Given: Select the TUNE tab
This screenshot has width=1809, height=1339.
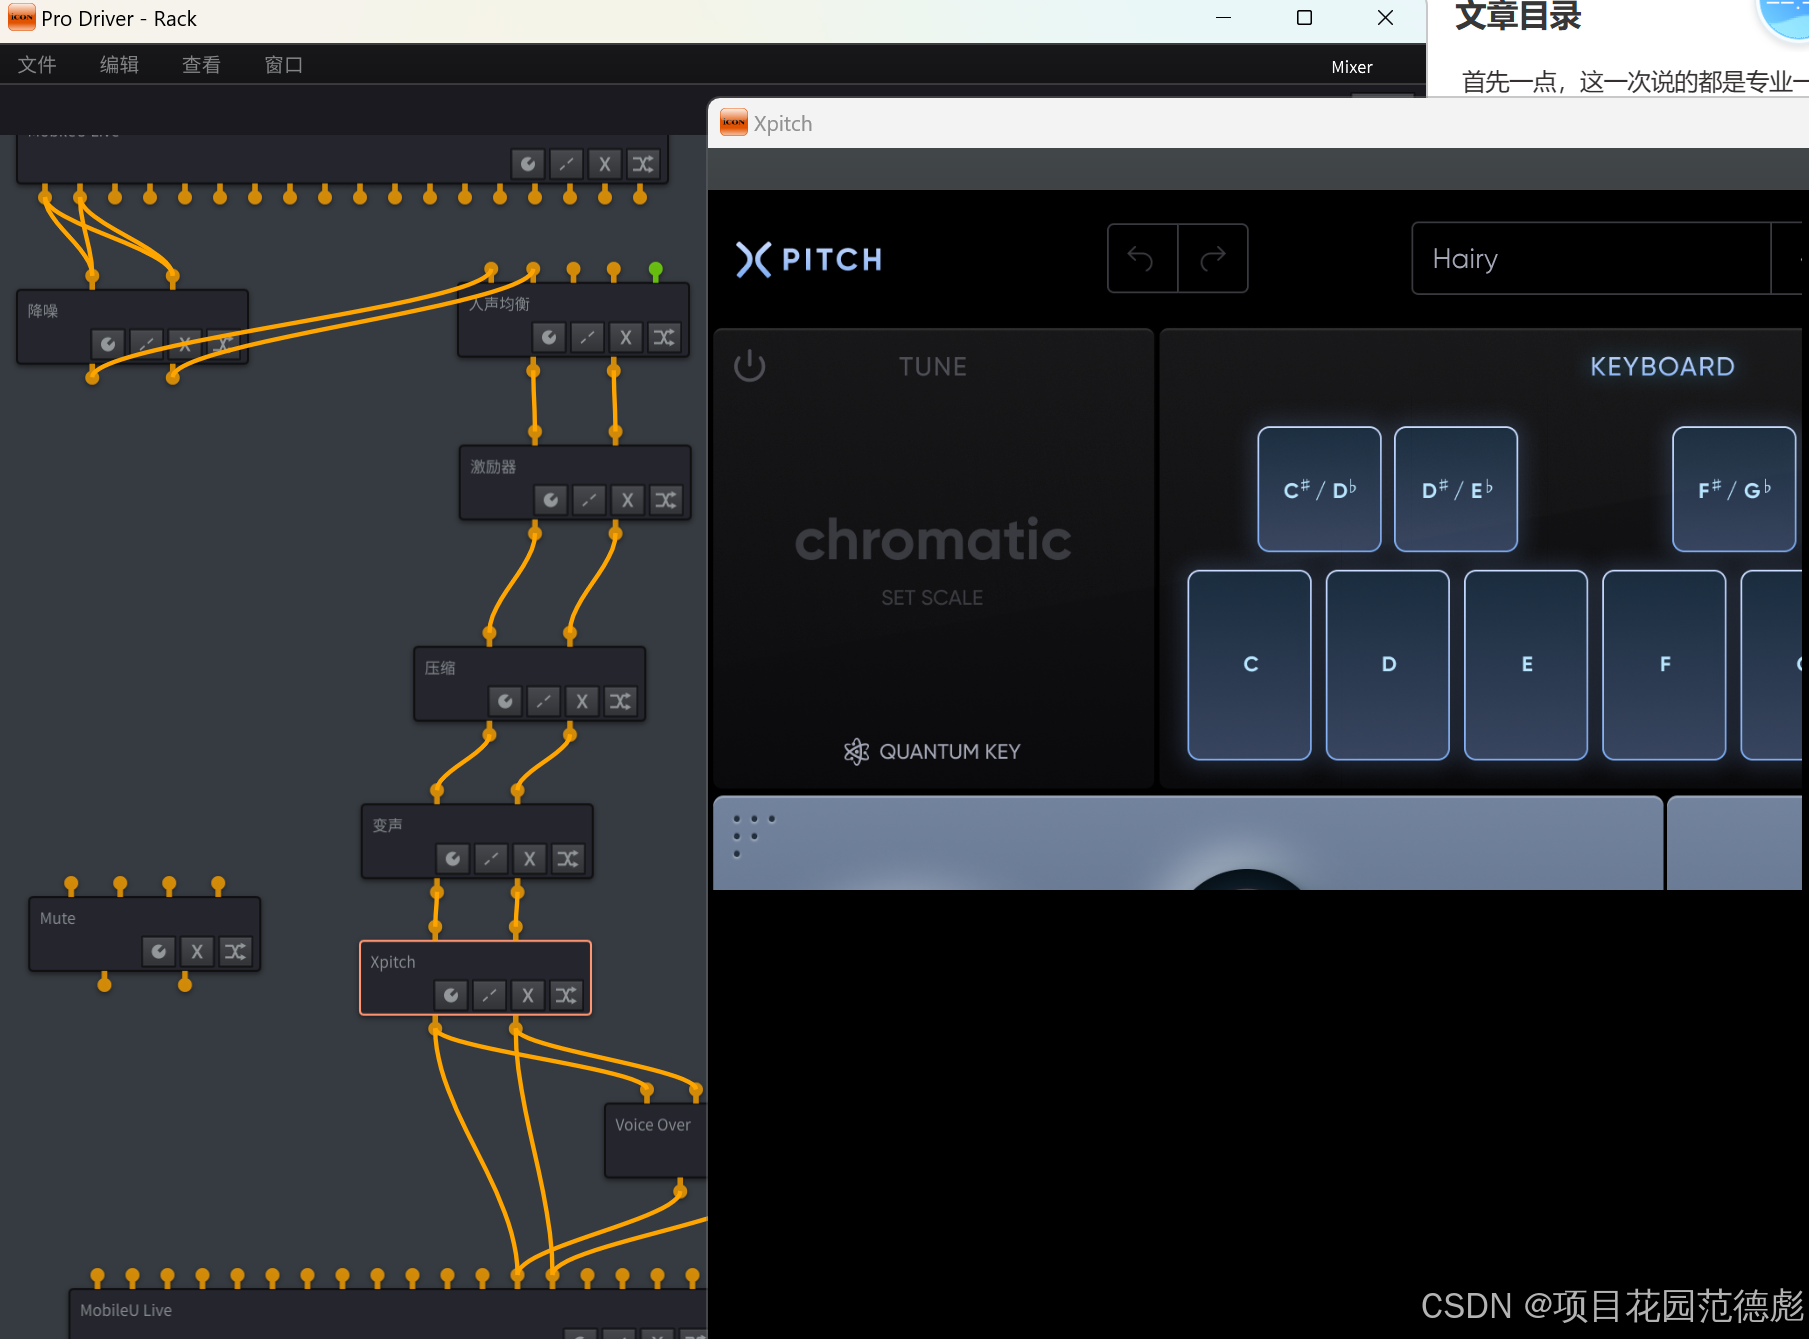Looking at the screenshot, I should [933, 367].
